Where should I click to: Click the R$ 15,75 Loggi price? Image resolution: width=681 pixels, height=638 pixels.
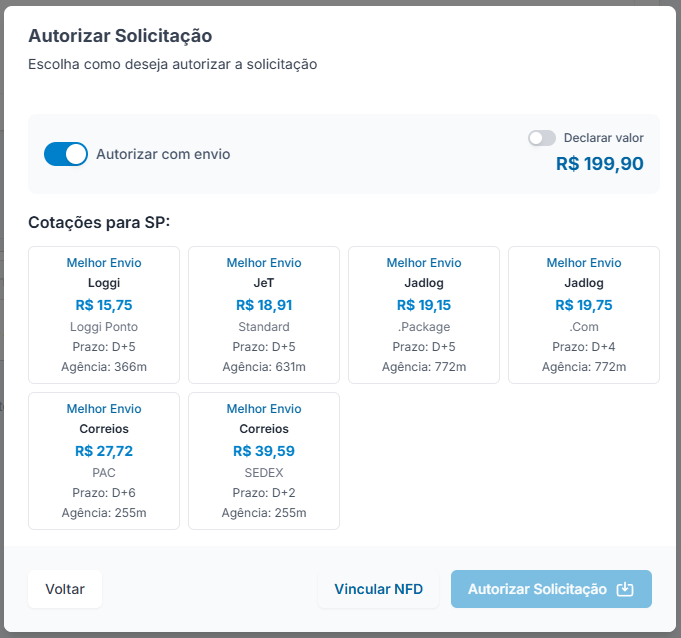tap(104, 305)
